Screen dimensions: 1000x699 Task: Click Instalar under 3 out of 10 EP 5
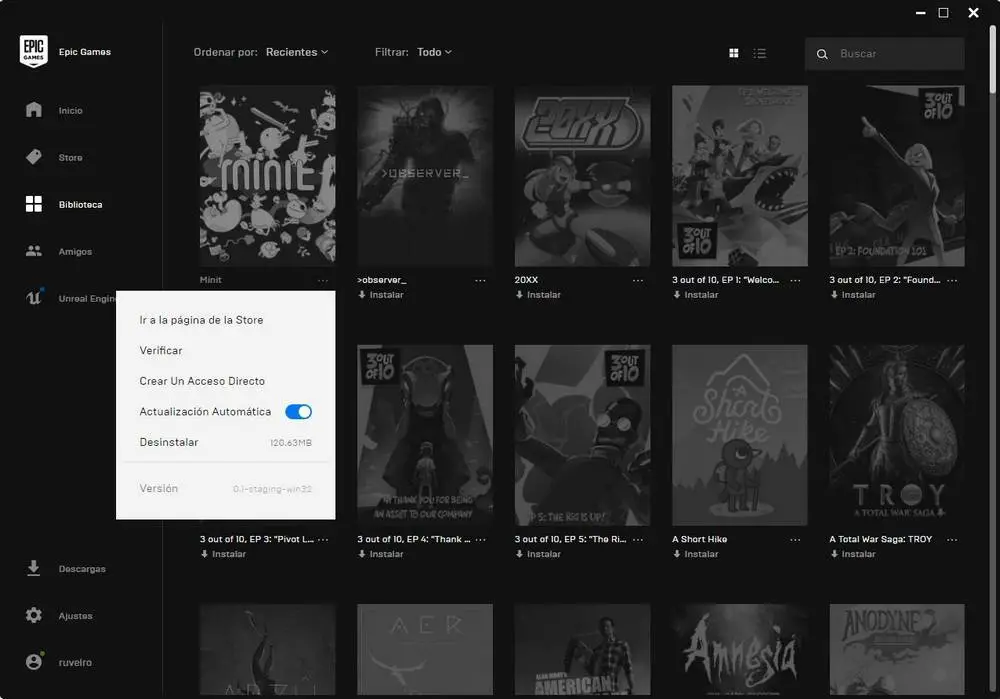pyautogui.click(x=538, y=554)
